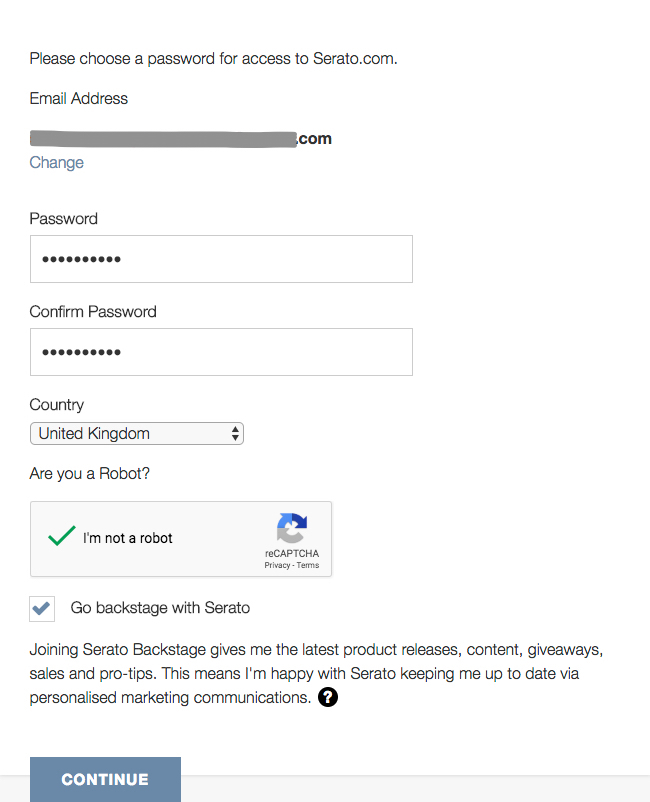Click the green reCAPTCHA checkmark
The width and height of the screenshot is (650, 802).
(62, 536)
